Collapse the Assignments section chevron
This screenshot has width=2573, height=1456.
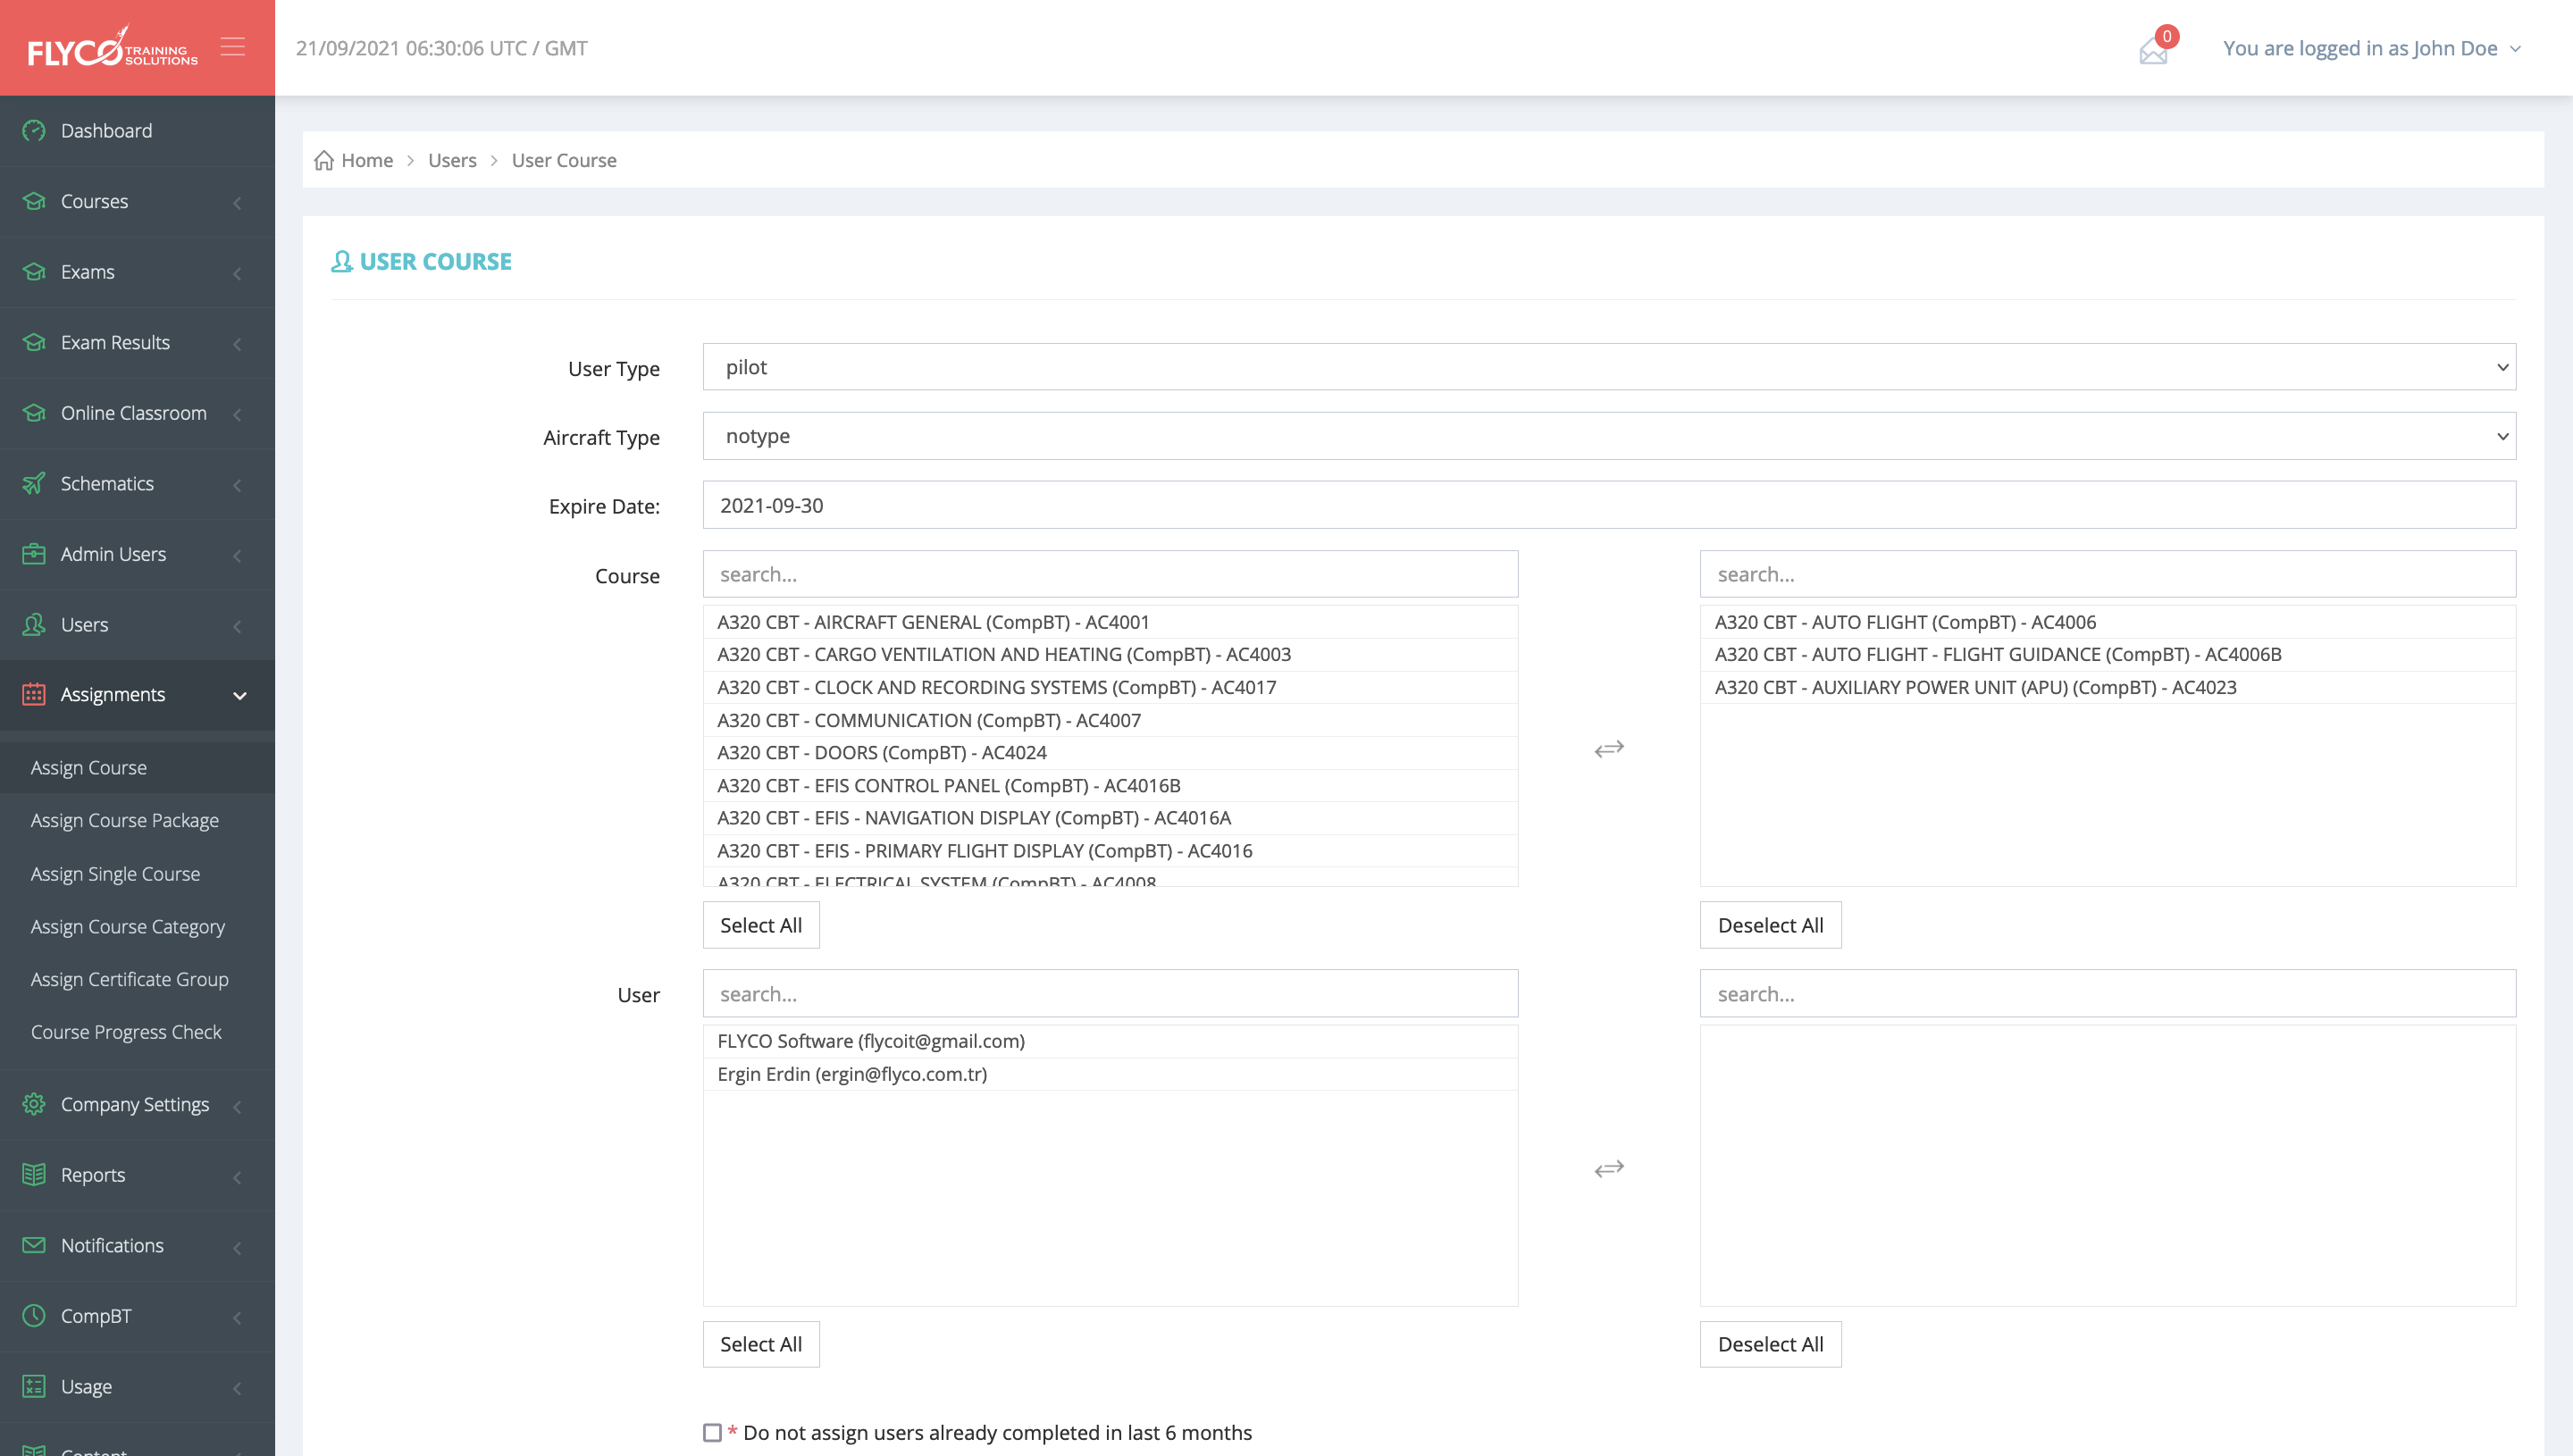[240, 696]
